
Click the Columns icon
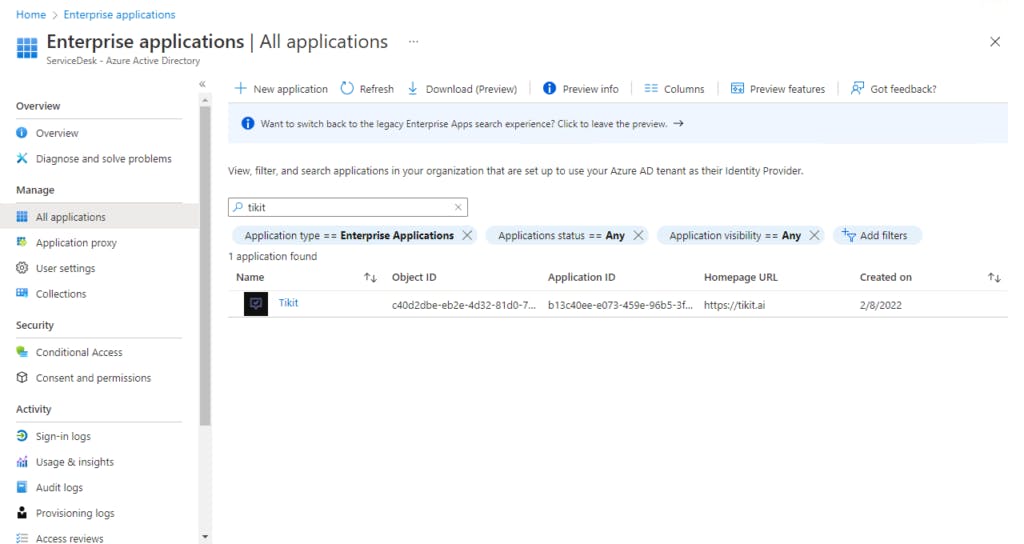click(x=650, y=88)
